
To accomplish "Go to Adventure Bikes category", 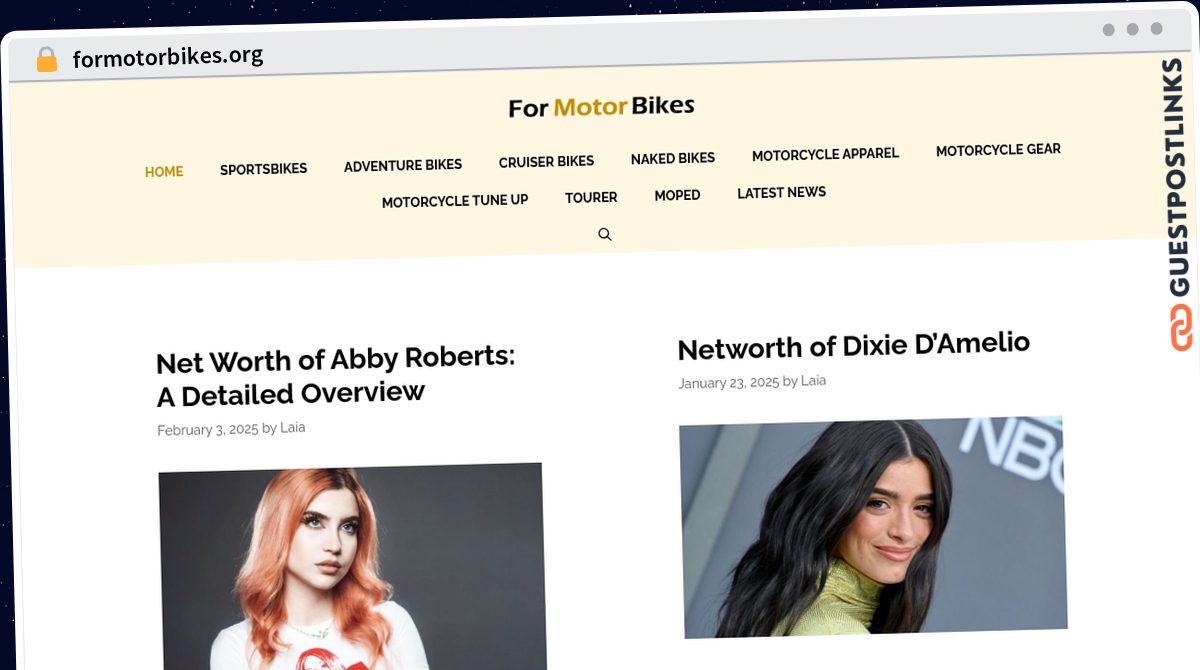I will 403,166.
